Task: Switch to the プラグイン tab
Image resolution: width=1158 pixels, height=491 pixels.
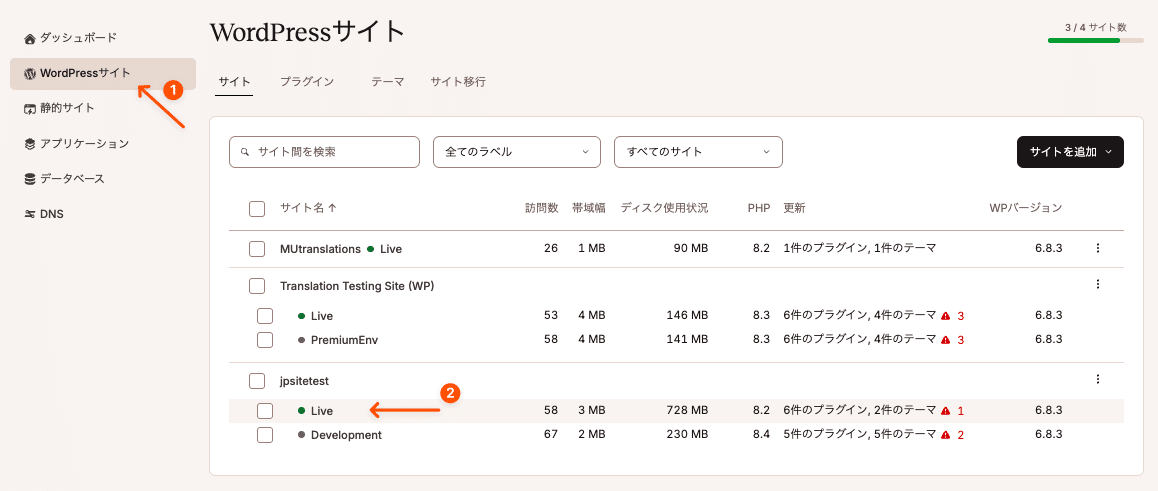Action: (x=307, y=82)
